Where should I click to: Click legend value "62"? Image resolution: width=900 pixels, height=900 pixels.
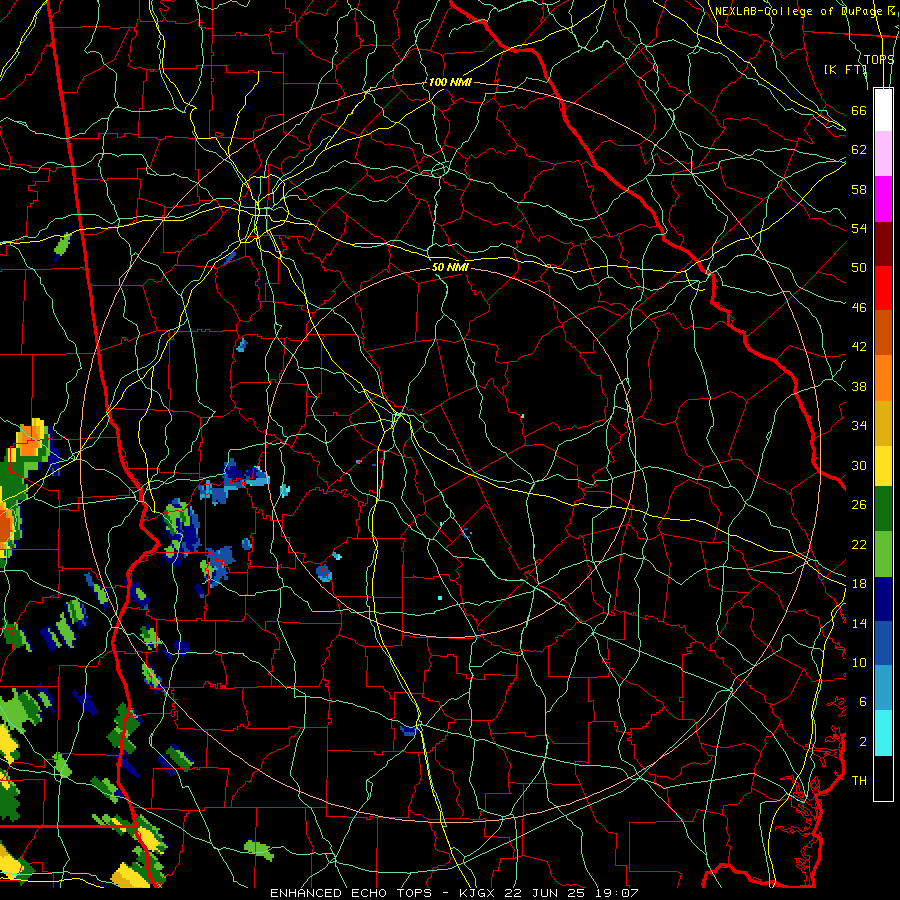tap(859, 150)
